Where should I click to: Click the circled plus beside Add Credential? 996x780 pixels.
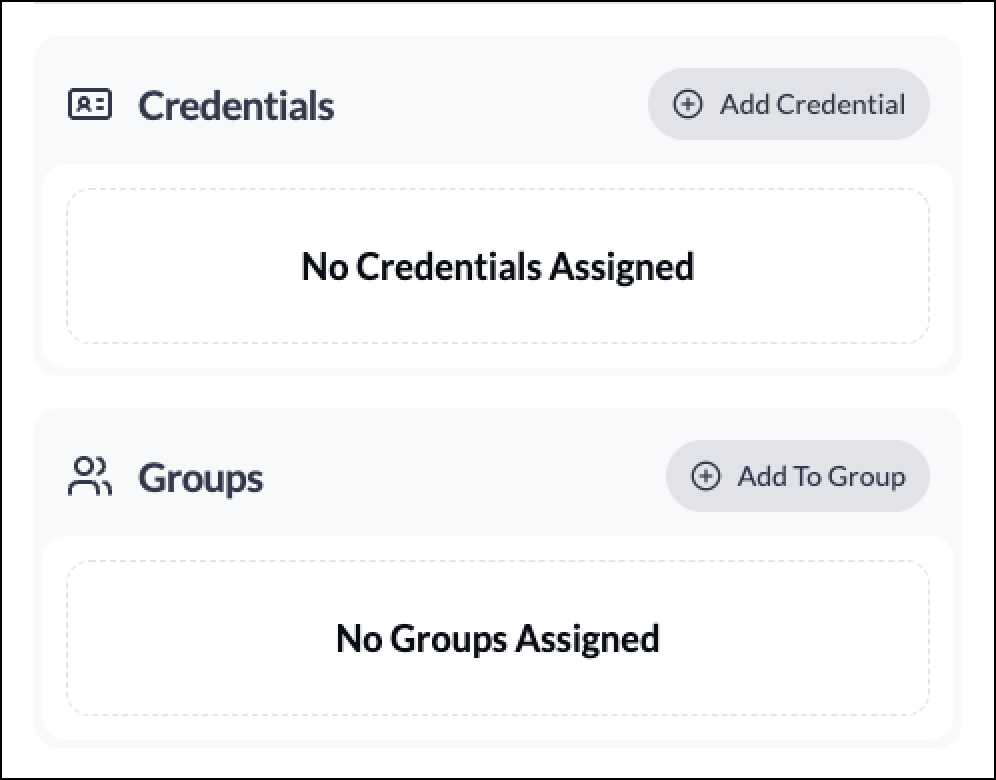point(687,104)
